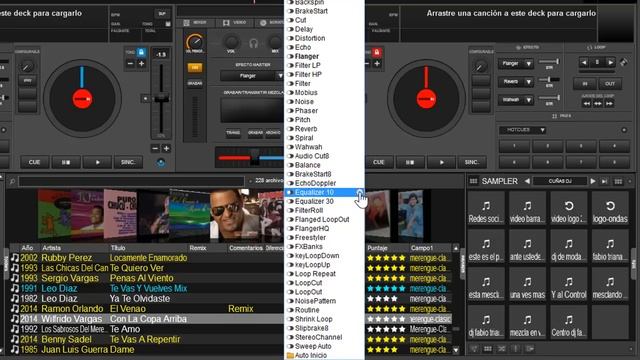
Task: Click the orange ON button in mixer
Action: click(195, 67)
